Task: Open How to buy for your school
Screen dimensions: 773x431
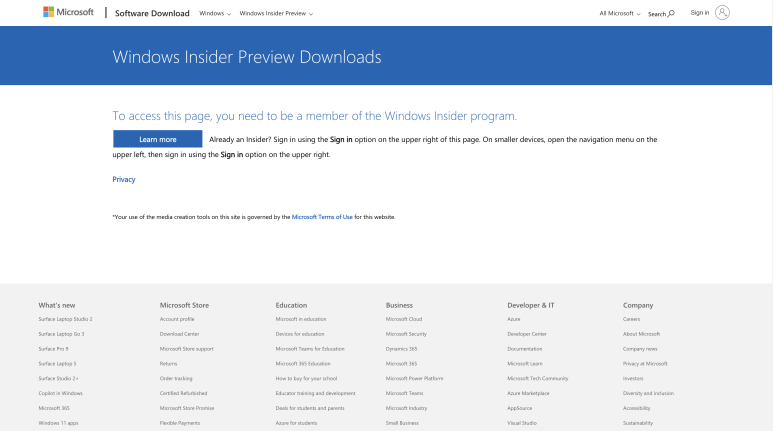Action: pos(306,378)
